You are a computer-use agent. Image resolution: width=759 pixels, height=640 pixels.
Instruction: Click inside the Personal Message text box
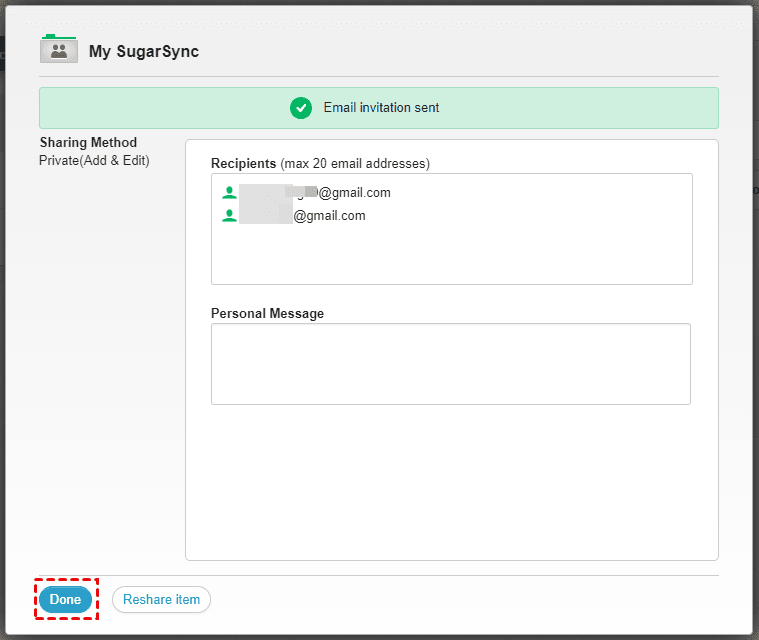click(451, 364)
